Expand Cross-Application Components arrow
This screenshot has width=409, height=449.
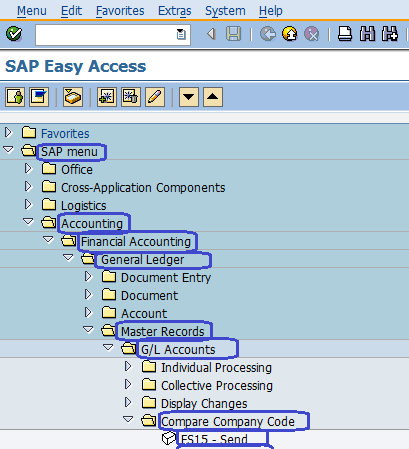(28, 186)
